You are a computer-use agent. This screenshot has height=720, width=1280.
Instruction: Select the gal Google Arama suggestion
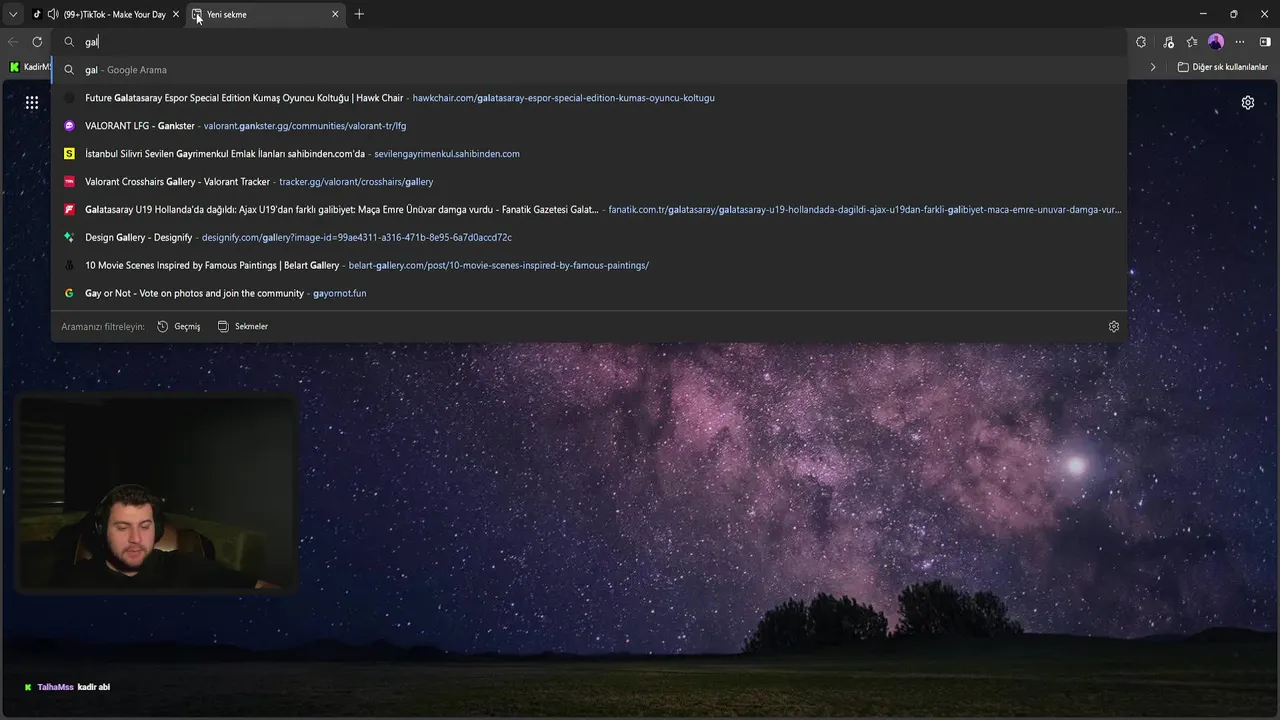click(589, 70)
